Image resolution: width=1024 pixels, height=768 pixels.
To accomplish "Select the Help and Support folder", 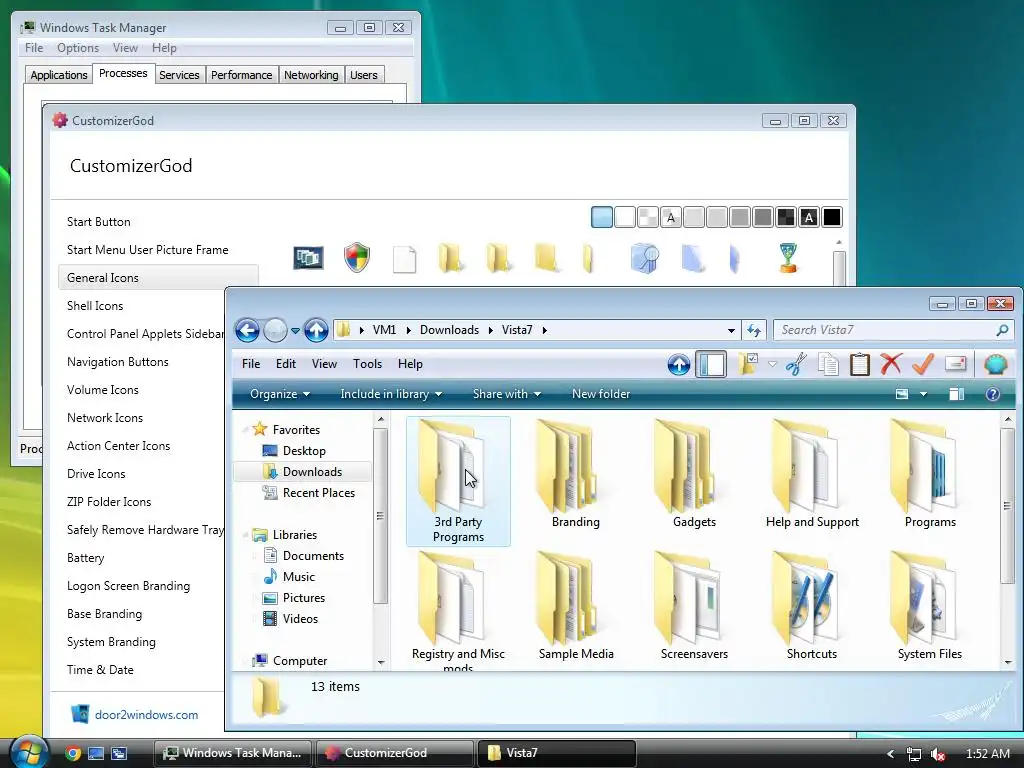I will [x=812, y=474].
